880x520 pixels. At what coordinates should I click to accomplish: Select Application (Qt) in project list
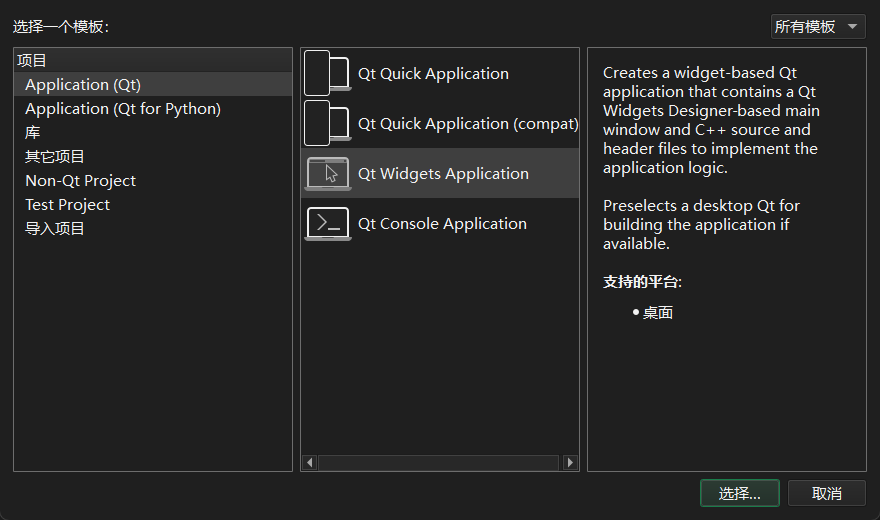click(x=153, y=85)
